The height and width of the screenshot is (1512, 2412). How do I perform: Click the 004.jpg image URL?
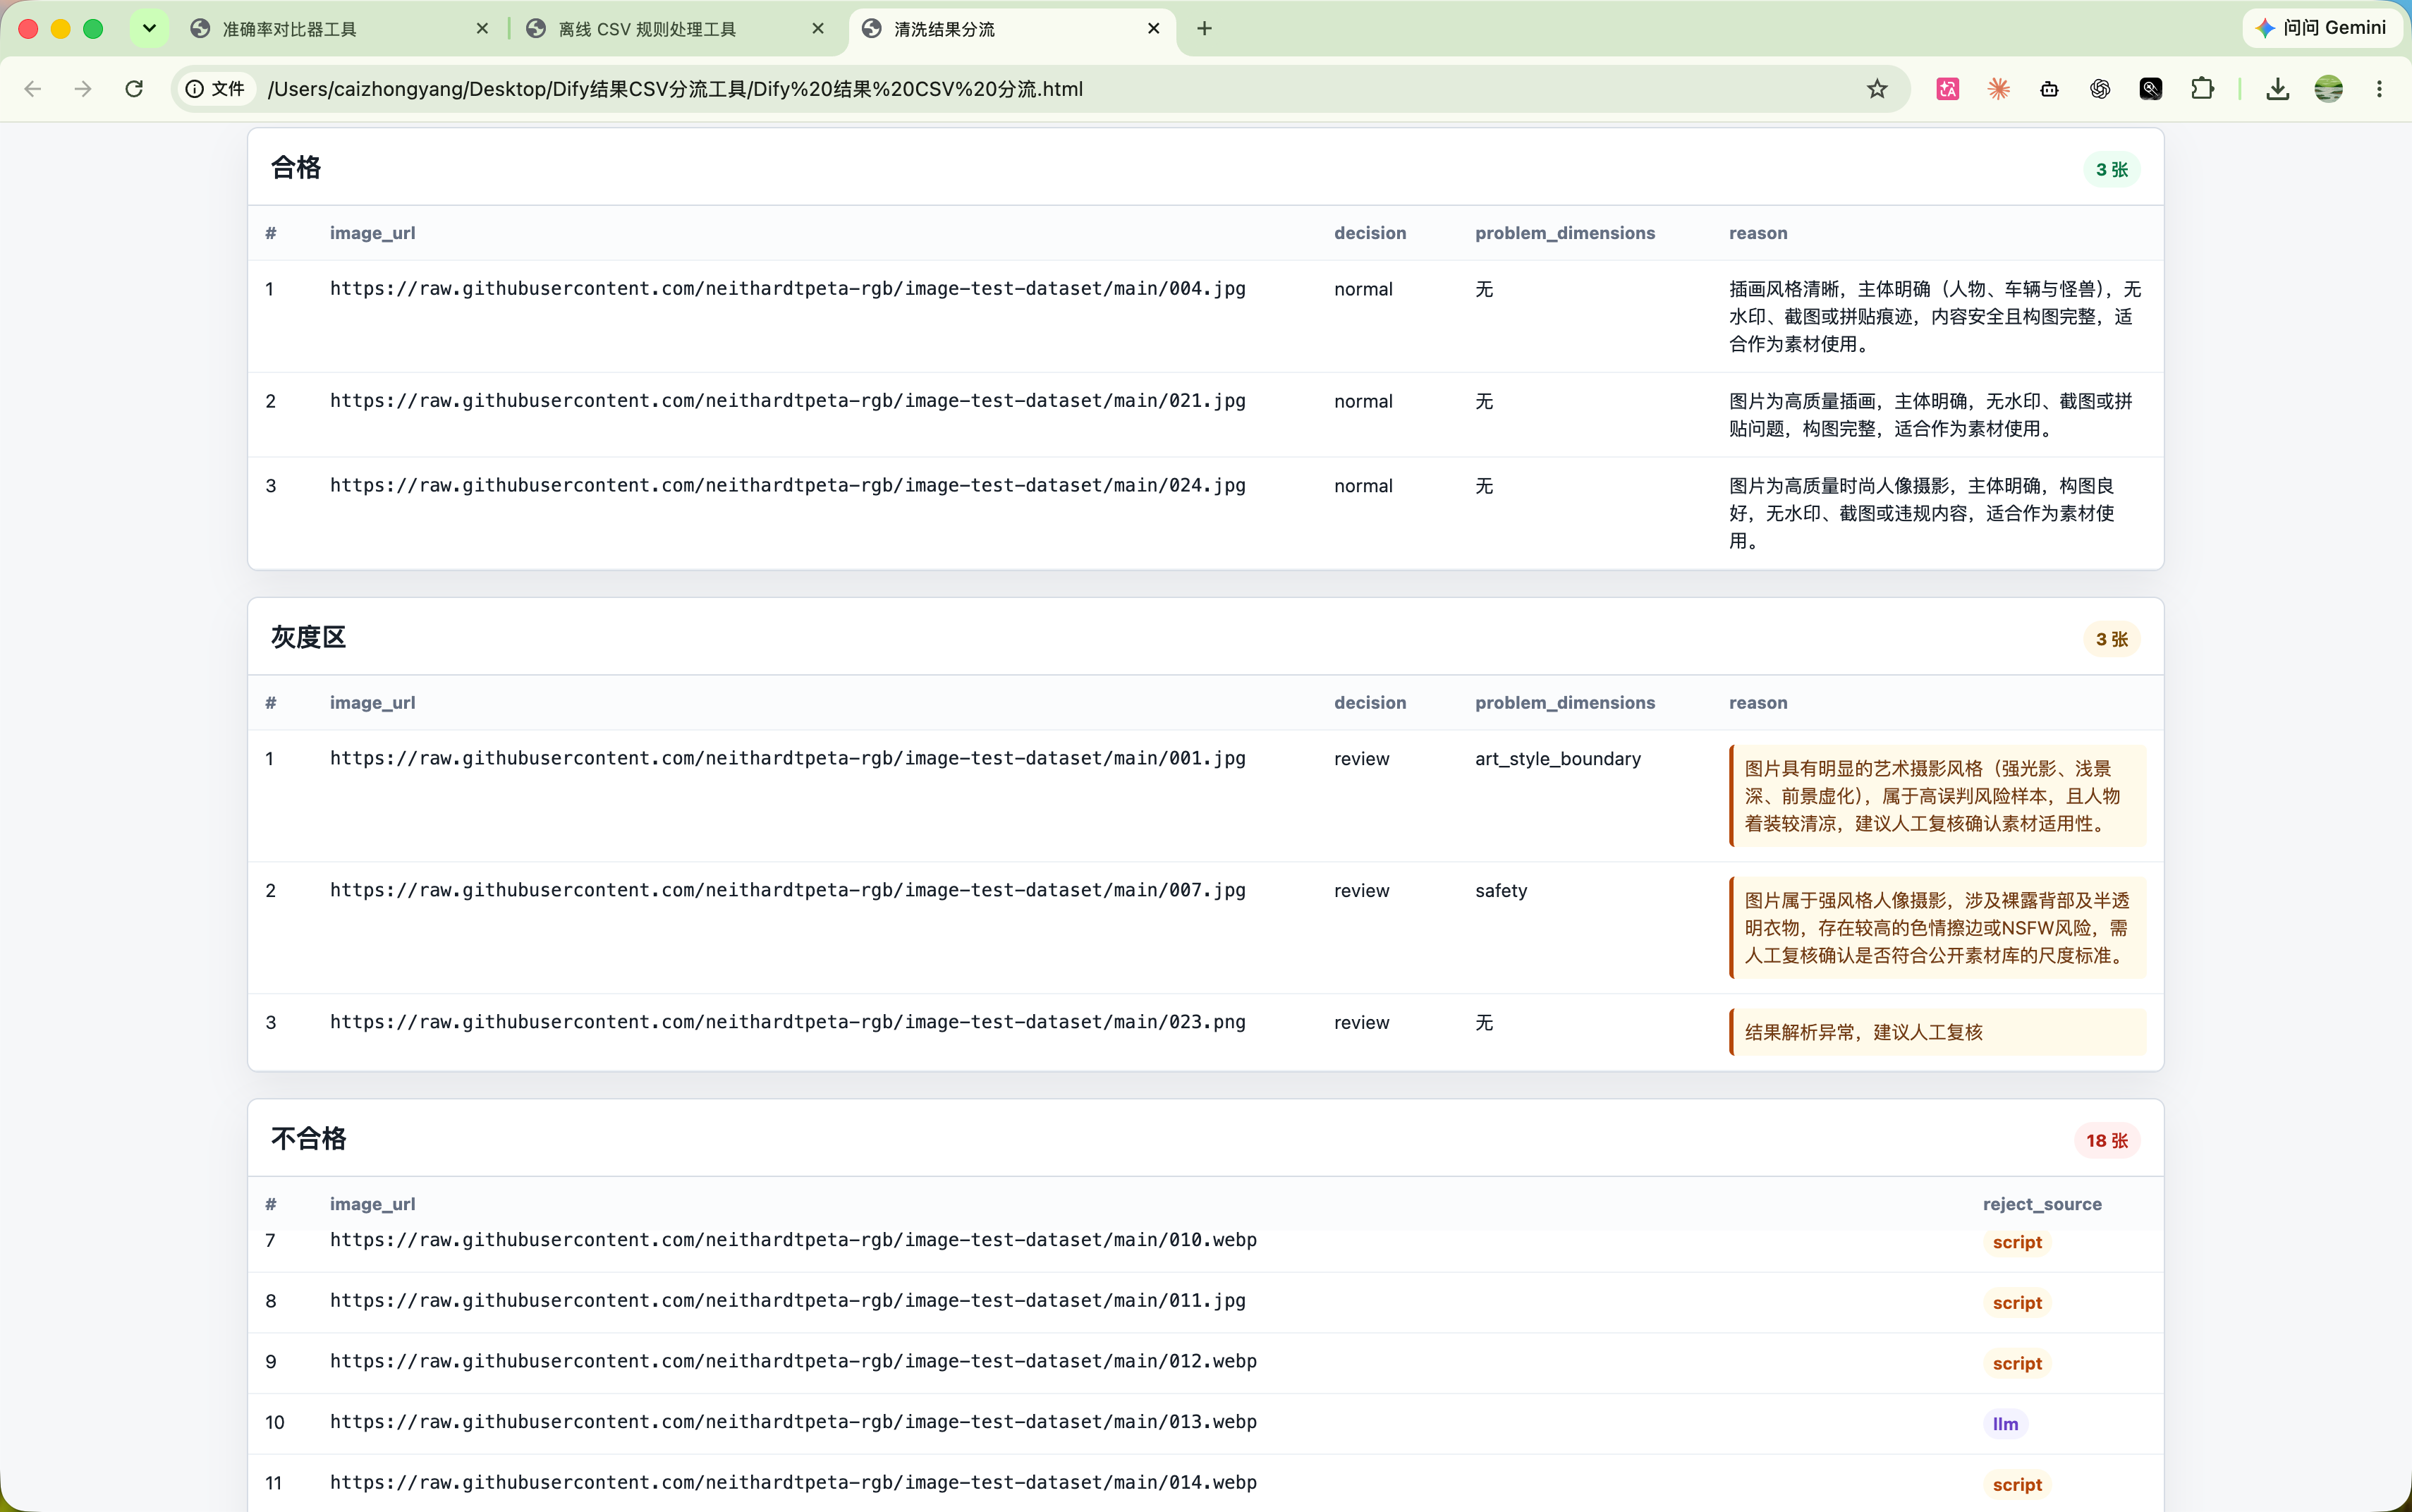coord(788,289)
